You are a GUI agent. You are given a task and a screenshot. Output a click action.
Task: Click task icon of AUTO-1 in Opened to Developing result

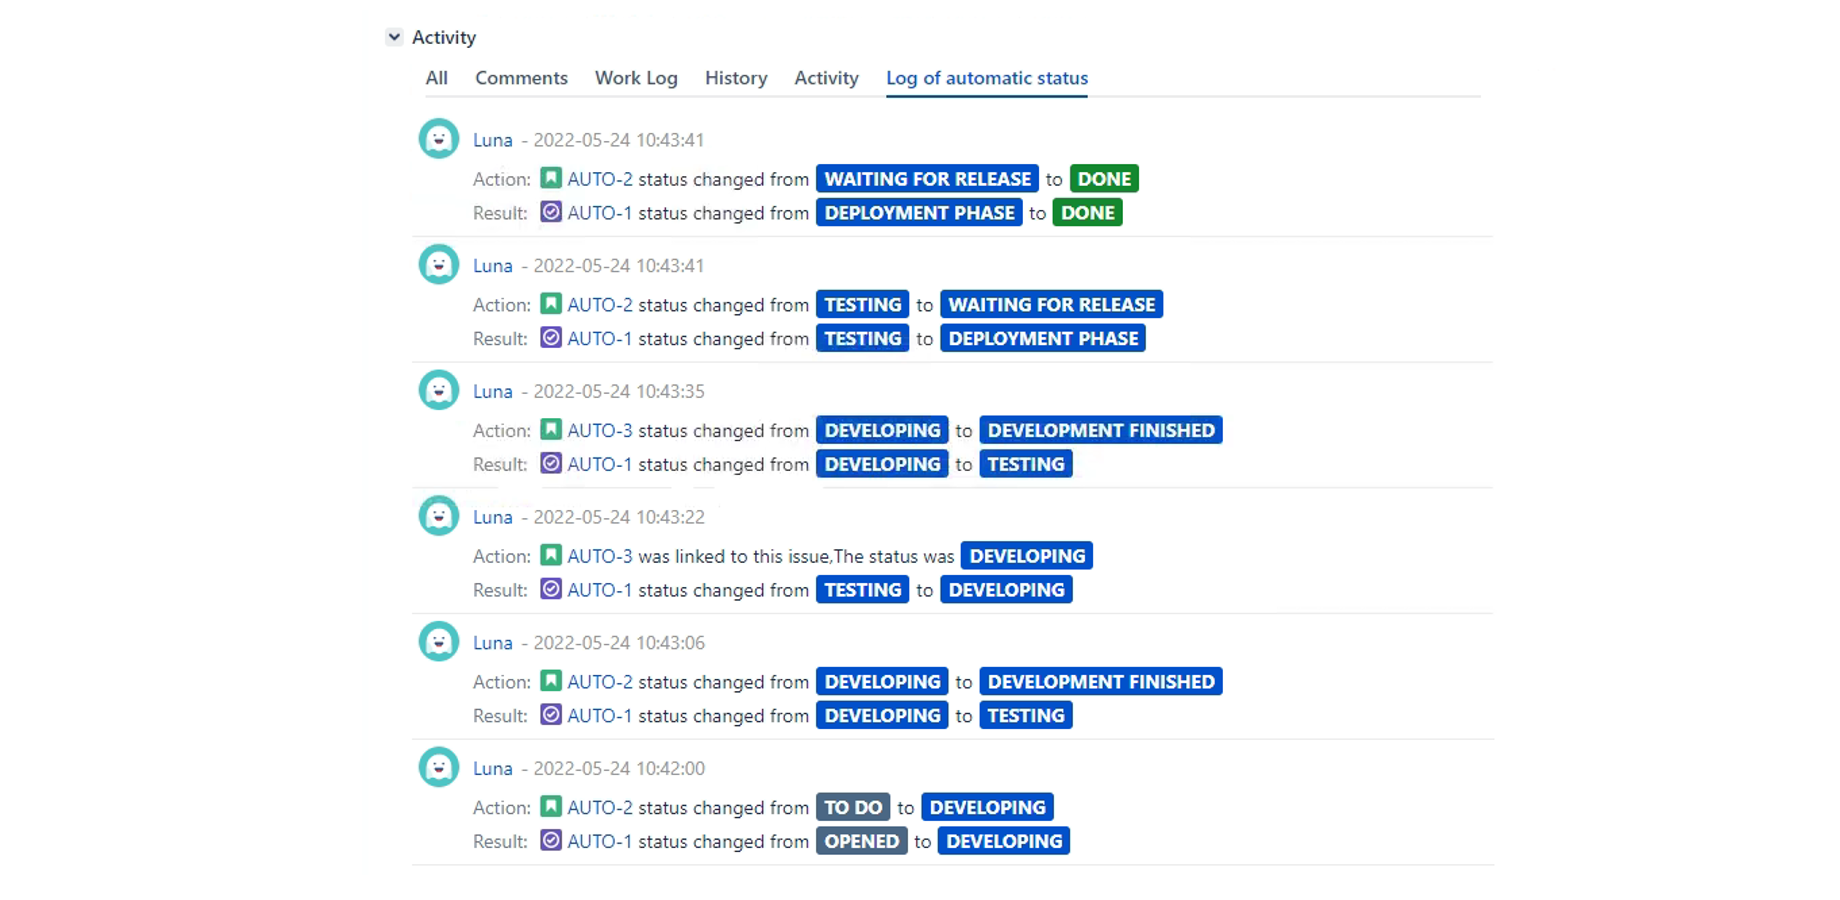click(x=551, y=841)
